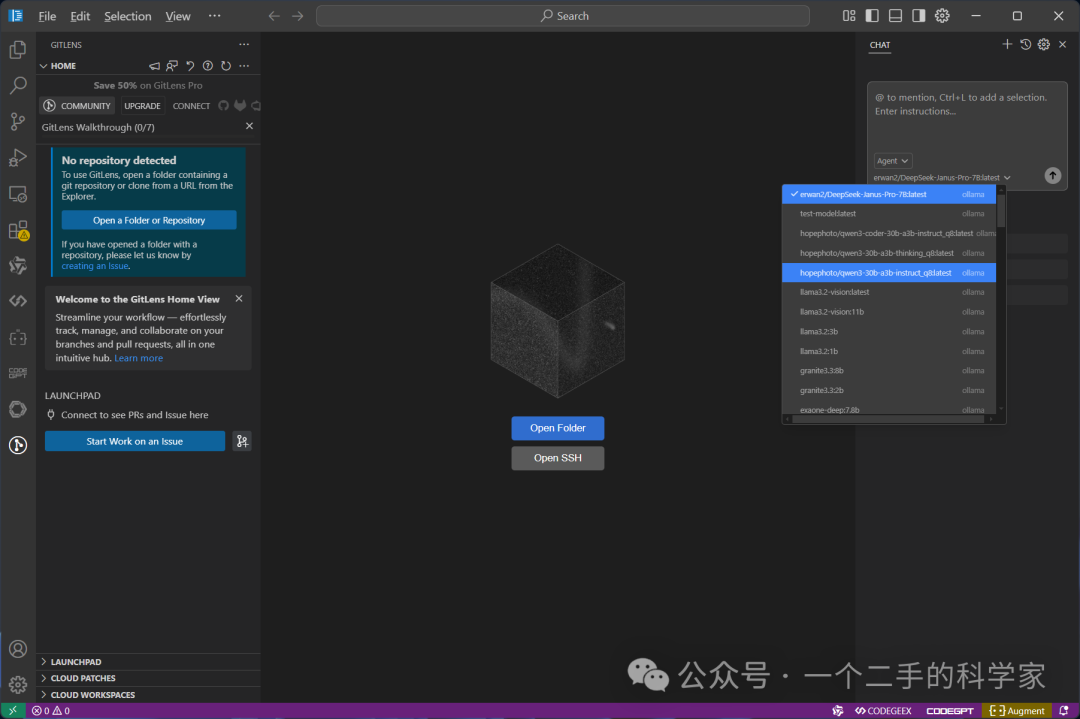This screenshot has height=719, width=1080.
Task: Open Source Control view in activity bar
Action: click(18, 121)
